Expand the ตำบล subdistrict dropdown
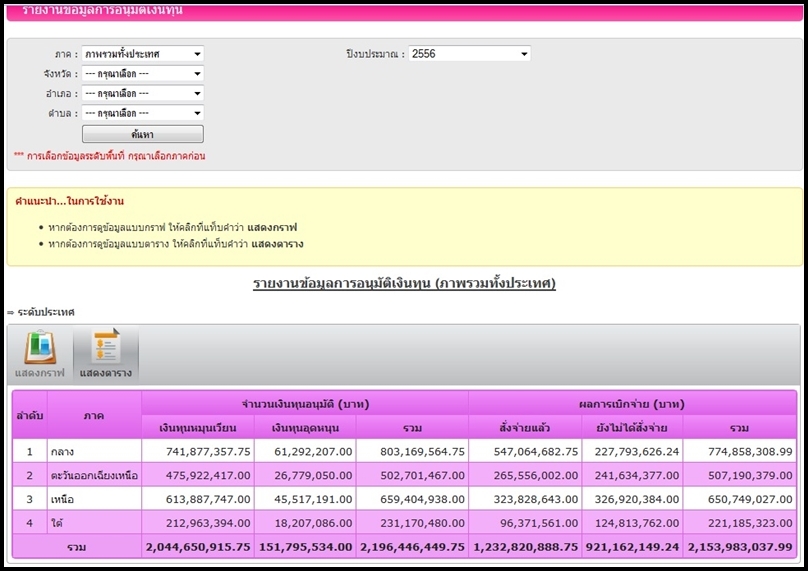 click(x=143, y=114)
